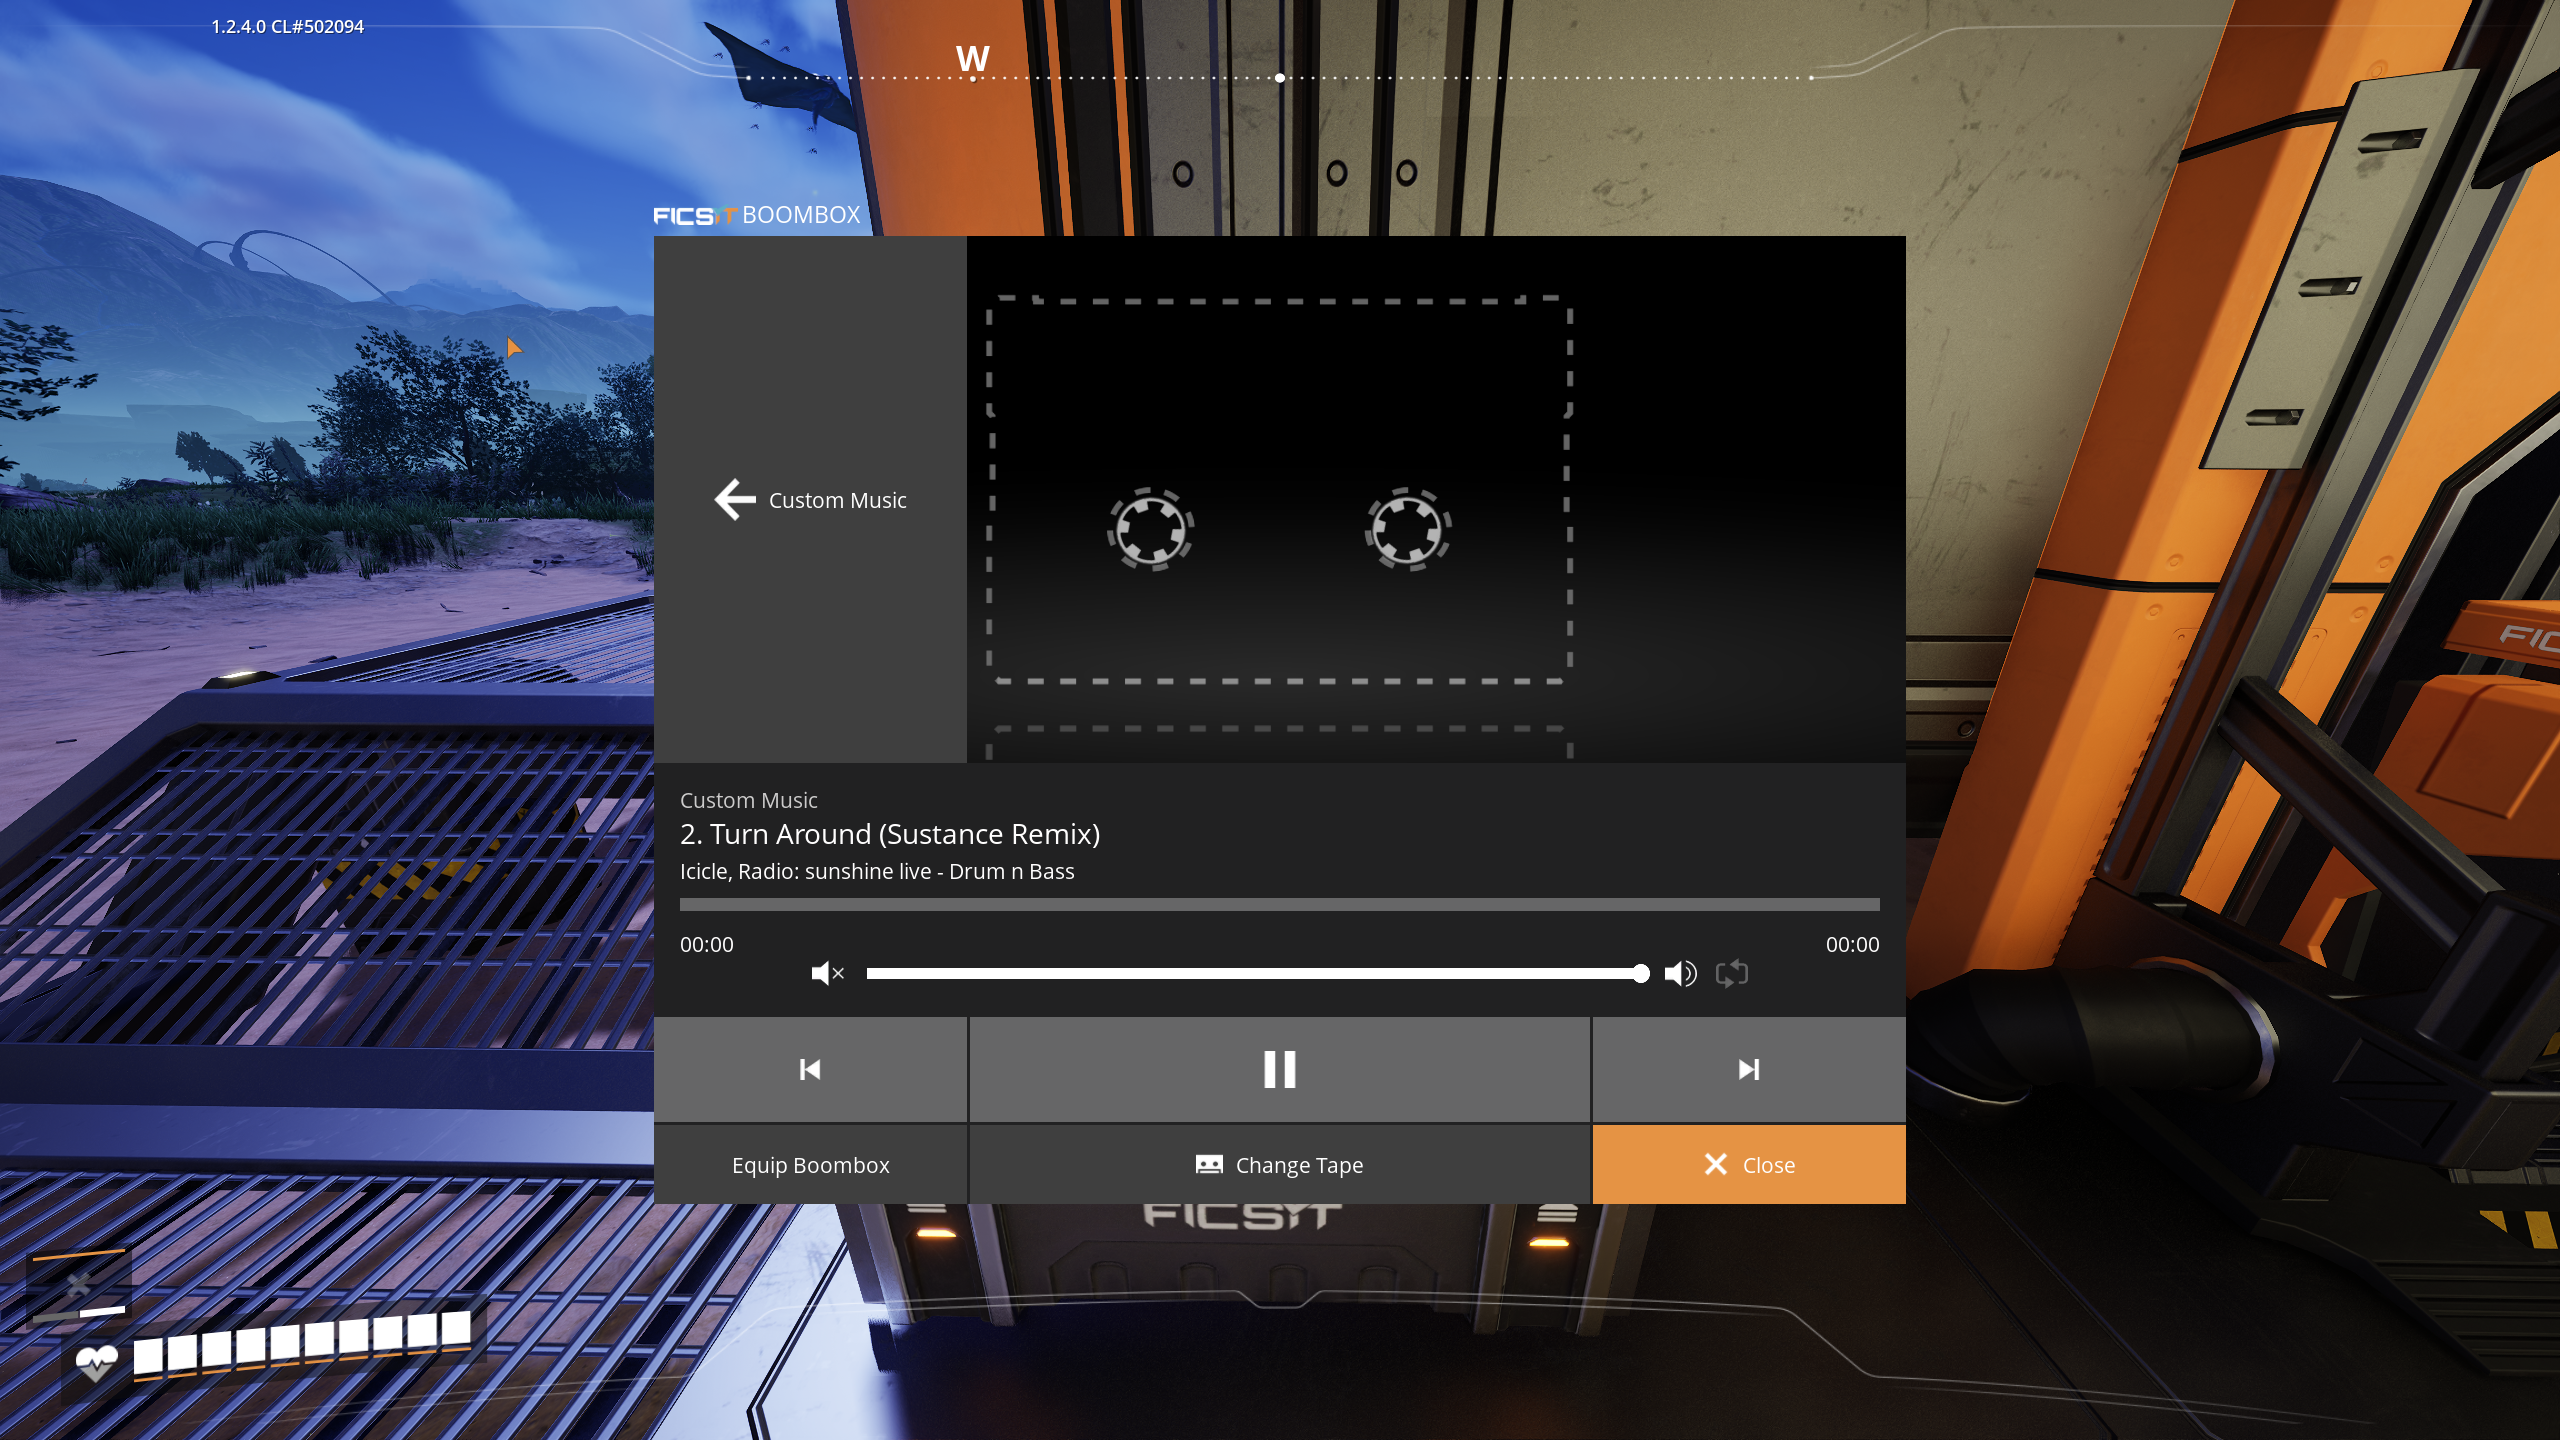This screenshot has width=2560, height=1440.
Task: Click the track progress bar
Action: click(x=1280, y=904)
